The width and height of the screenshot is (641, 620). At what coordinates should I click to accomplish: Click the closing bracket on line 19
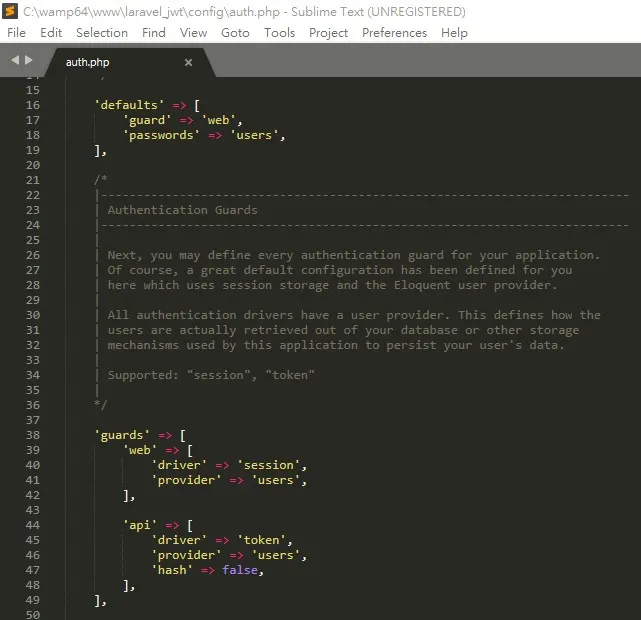[97, 151]
